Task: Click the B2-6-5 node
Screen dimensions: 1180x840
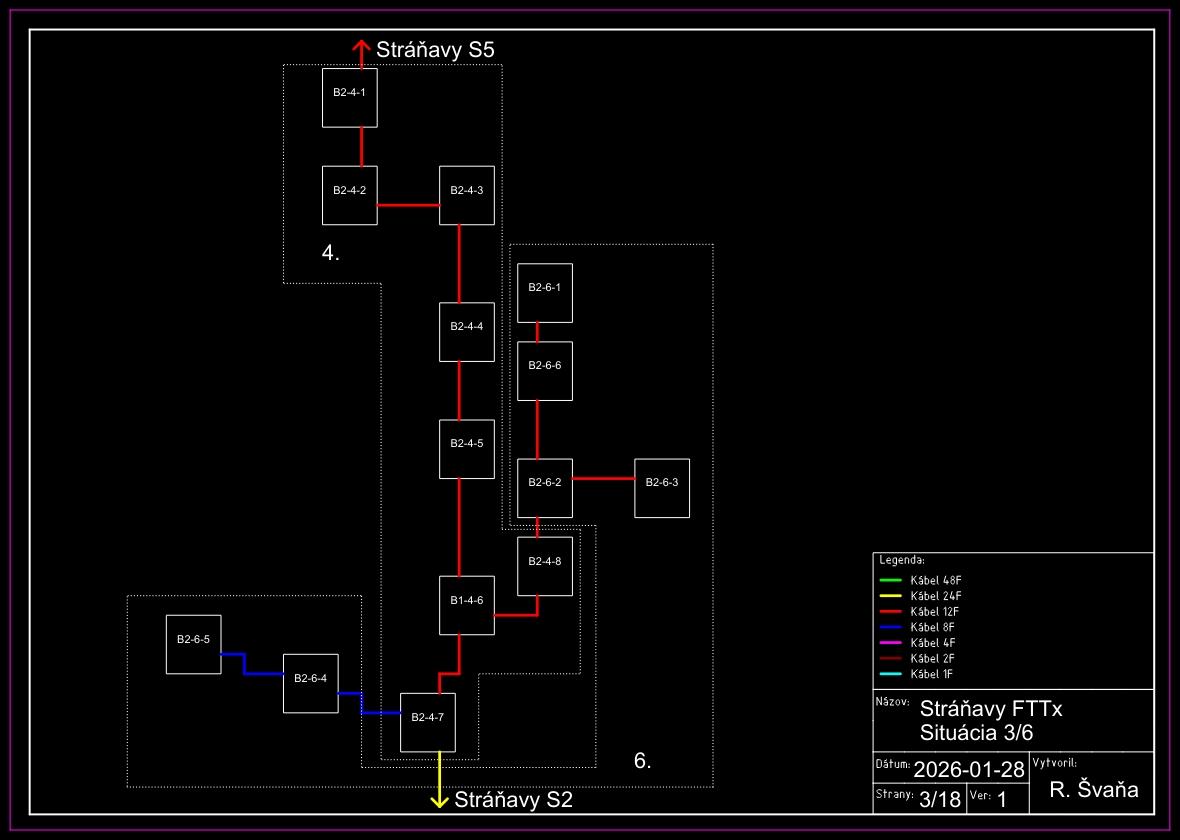Action: click(x=193, y=645)
